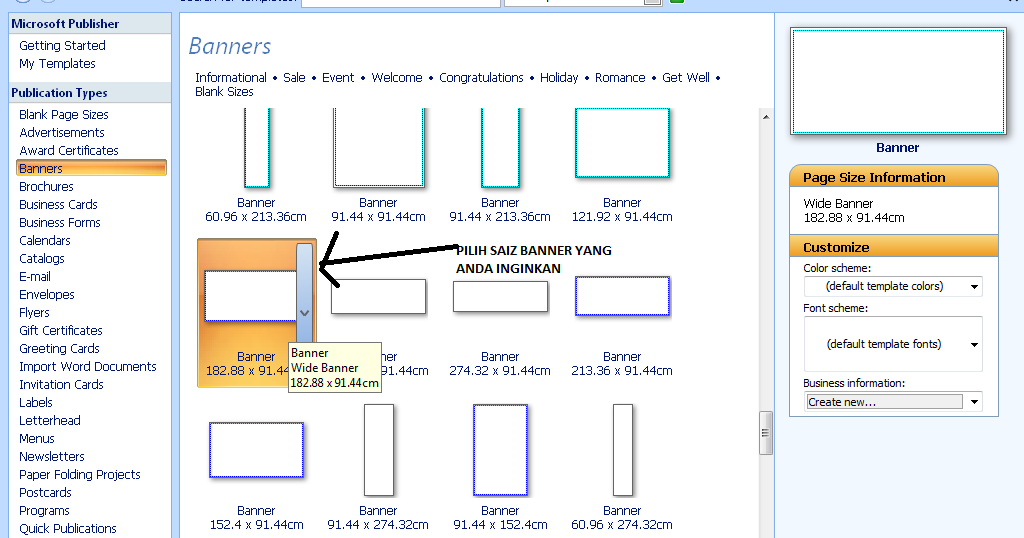Open Gift Certificates category
Viewport: 1024px width, 538px height.
pyautogui.click(x=61, y=330)
